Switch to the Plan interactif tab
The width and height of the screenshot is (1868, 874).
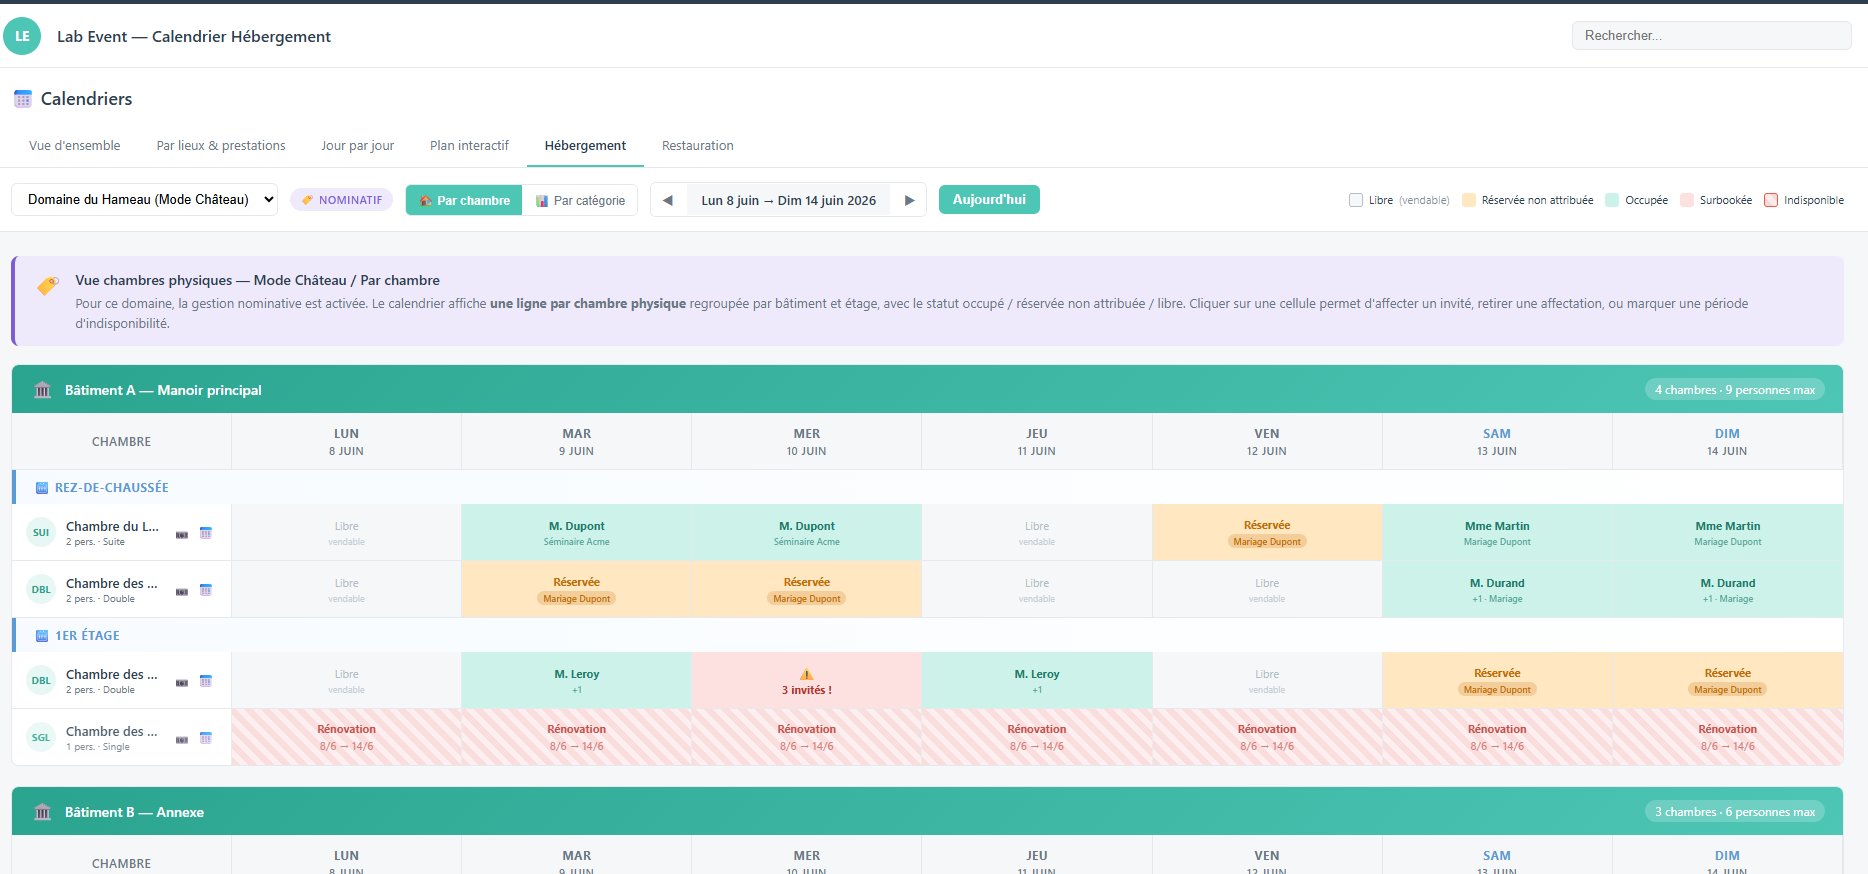pyautogui.click(x=469, y=146)
